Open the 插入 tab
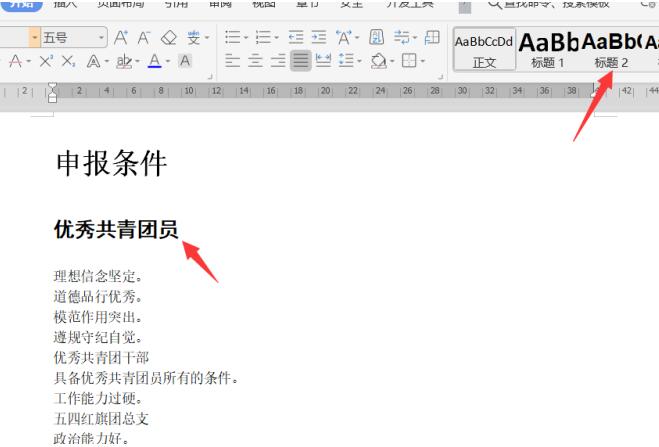The width and height of the screenshot is (659, 447). tap(65, 4)
